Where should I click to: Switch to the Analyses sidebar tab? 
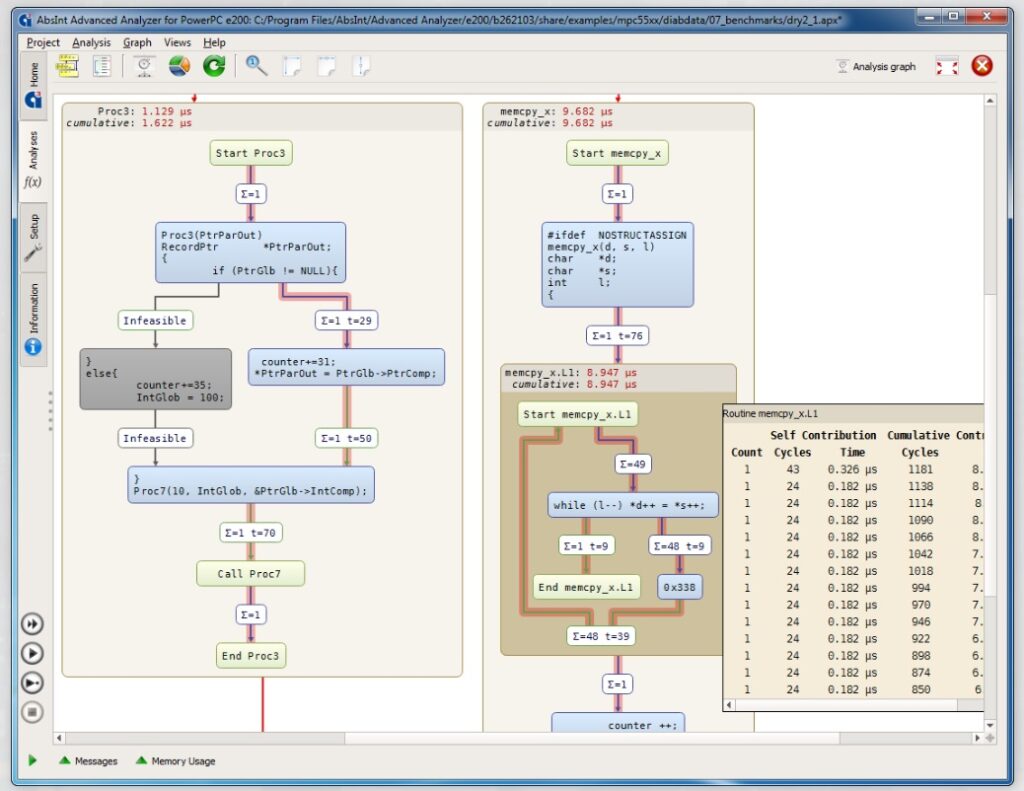pyautogui.click(x=33, y=161)
